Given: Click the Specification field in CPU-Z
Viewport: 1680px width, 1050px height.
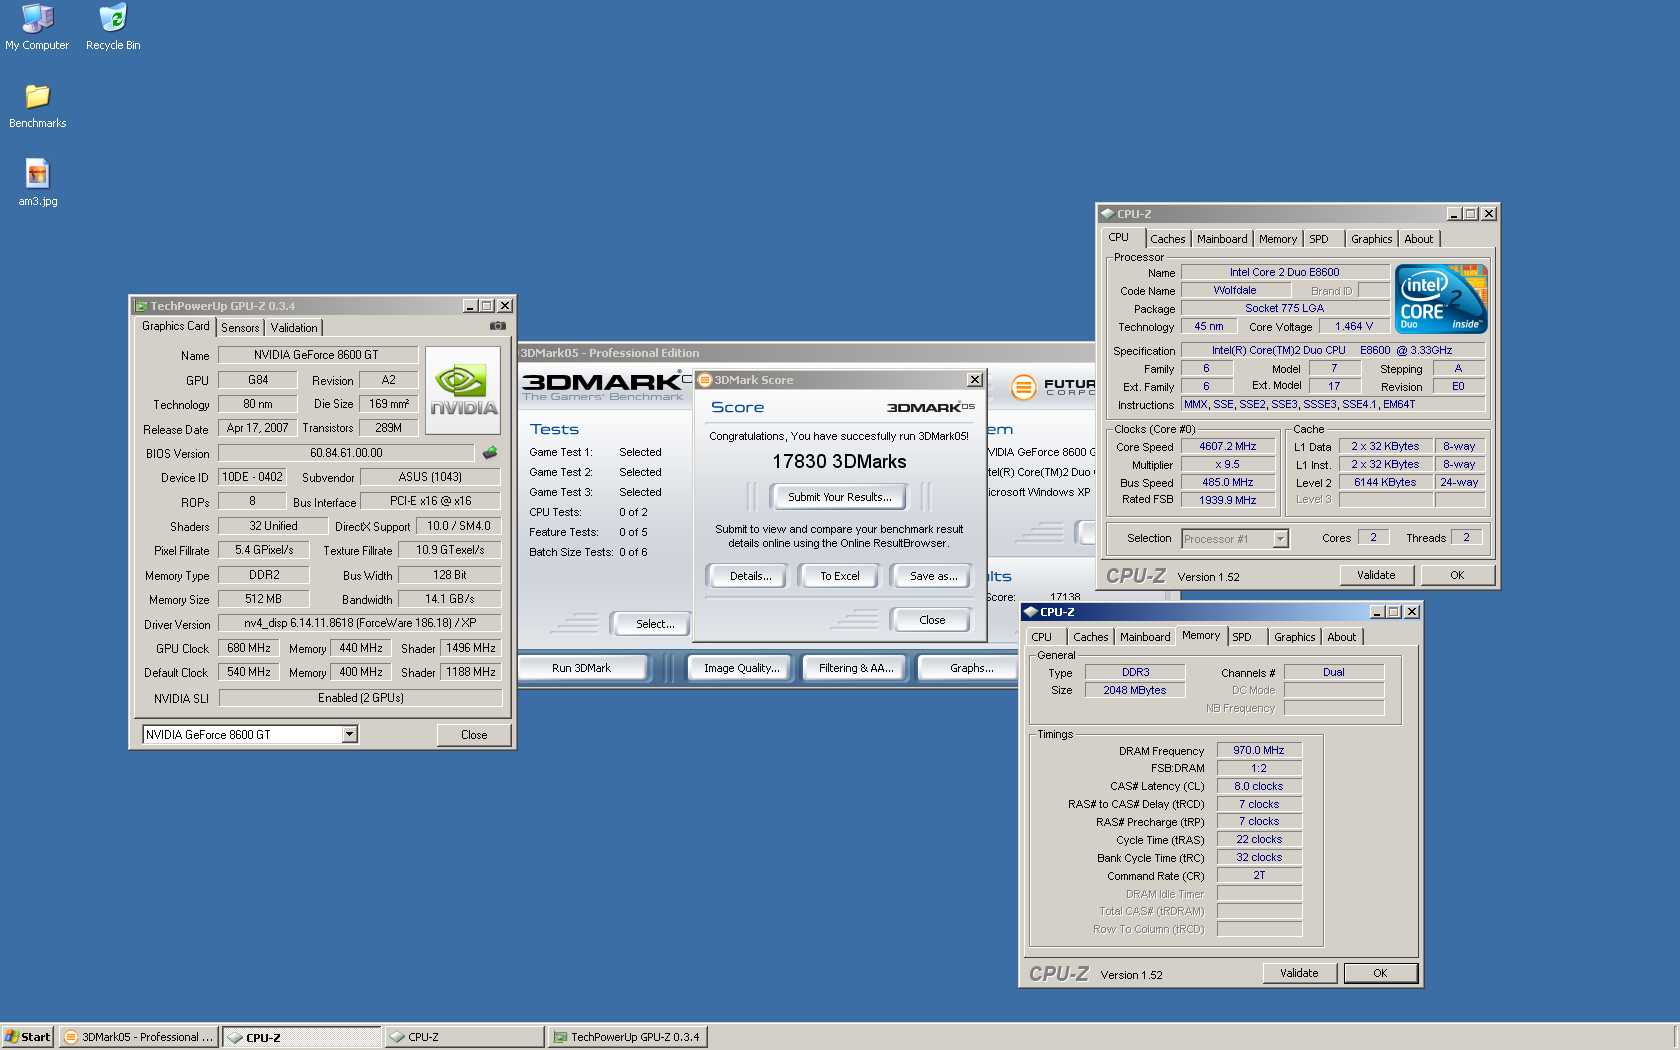Looking at the screenshot, I should click(1332, 351).
